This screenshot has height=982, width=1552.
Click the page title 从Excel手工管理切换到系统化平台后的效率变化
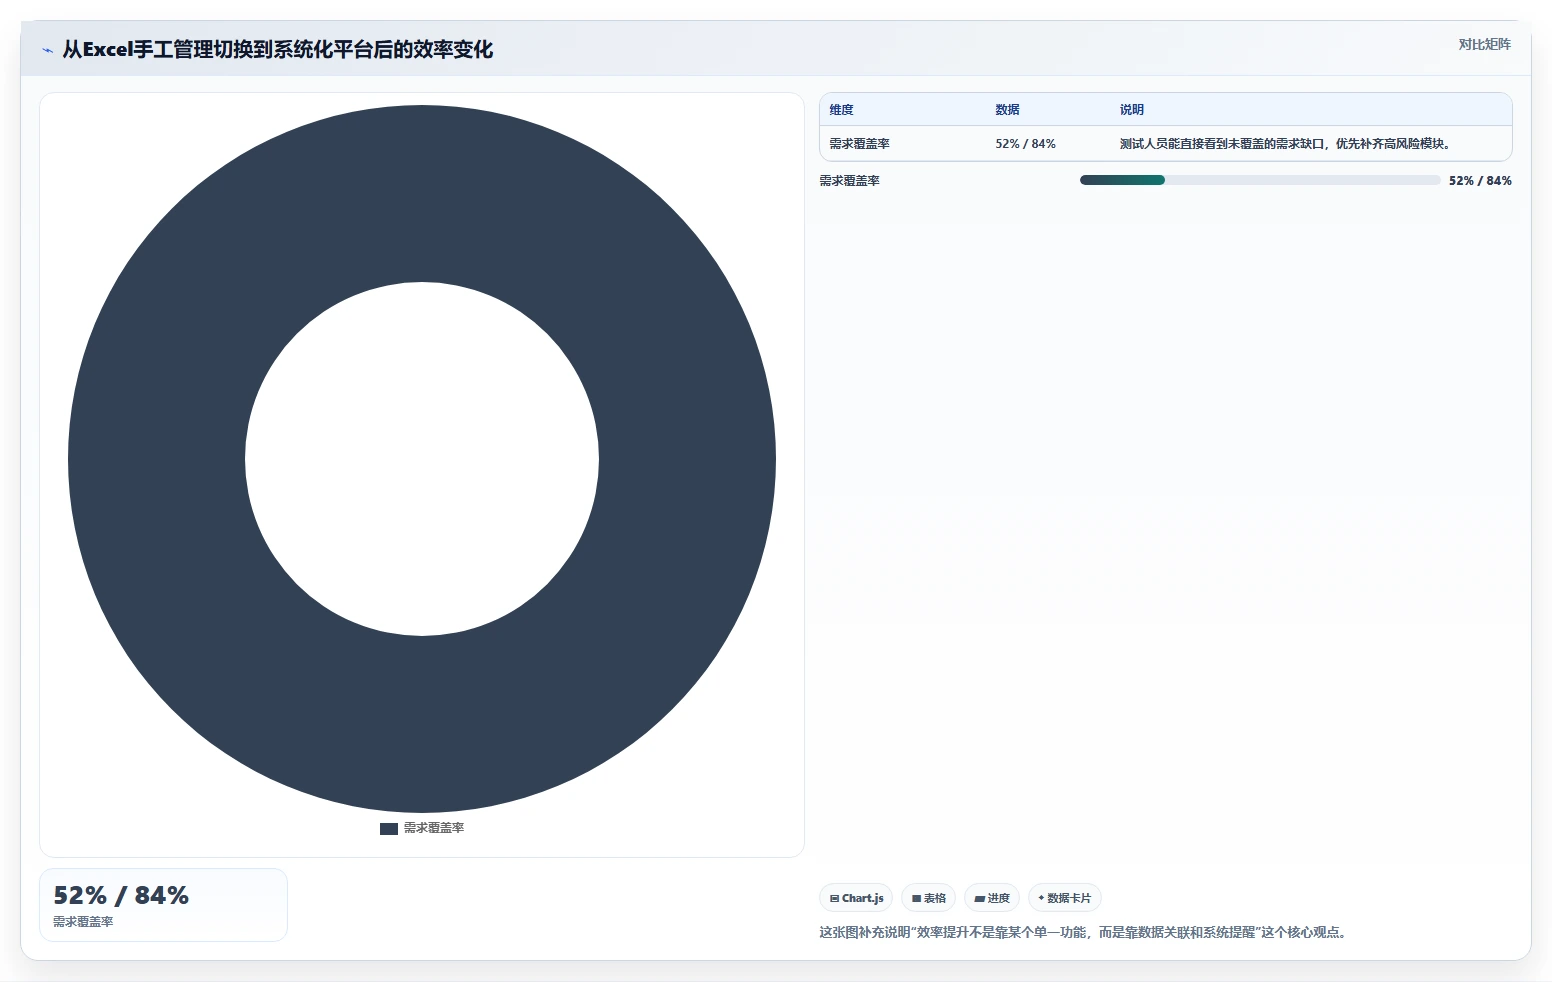pyautogui.click(x=277, y=50)
